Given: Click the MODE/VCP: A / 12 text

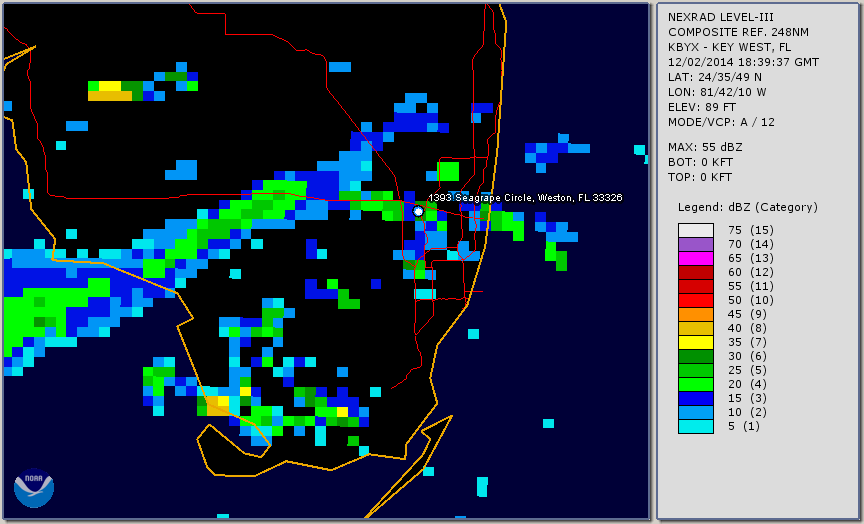Looking at the screenshot, I should click(721, 122).
